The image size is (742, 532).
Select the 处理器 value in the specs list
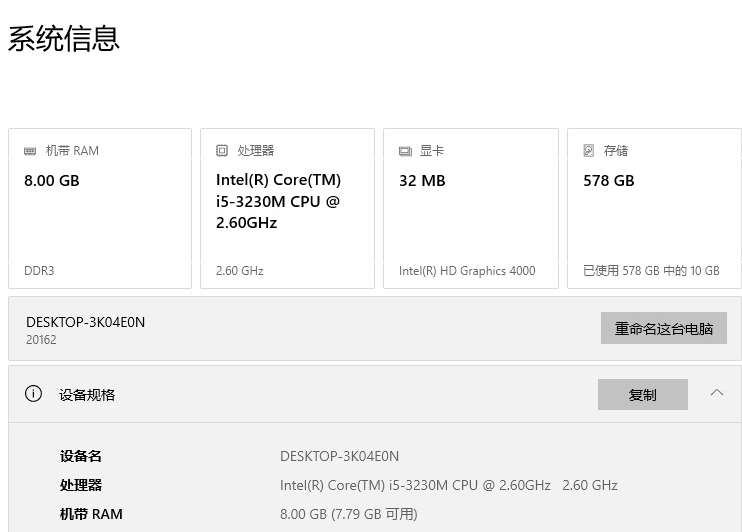click(448, 485)
